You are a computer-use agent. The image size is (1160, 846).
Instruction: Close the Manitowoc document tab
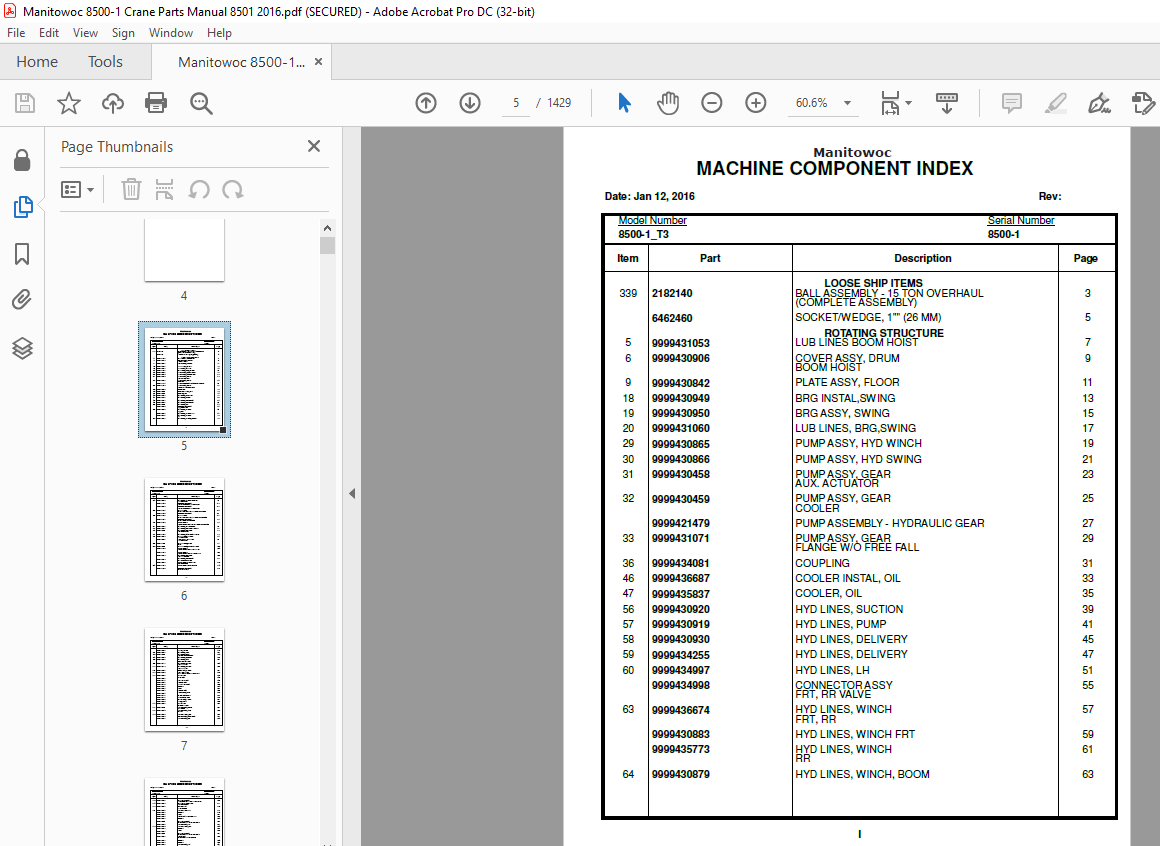(319, 61)
